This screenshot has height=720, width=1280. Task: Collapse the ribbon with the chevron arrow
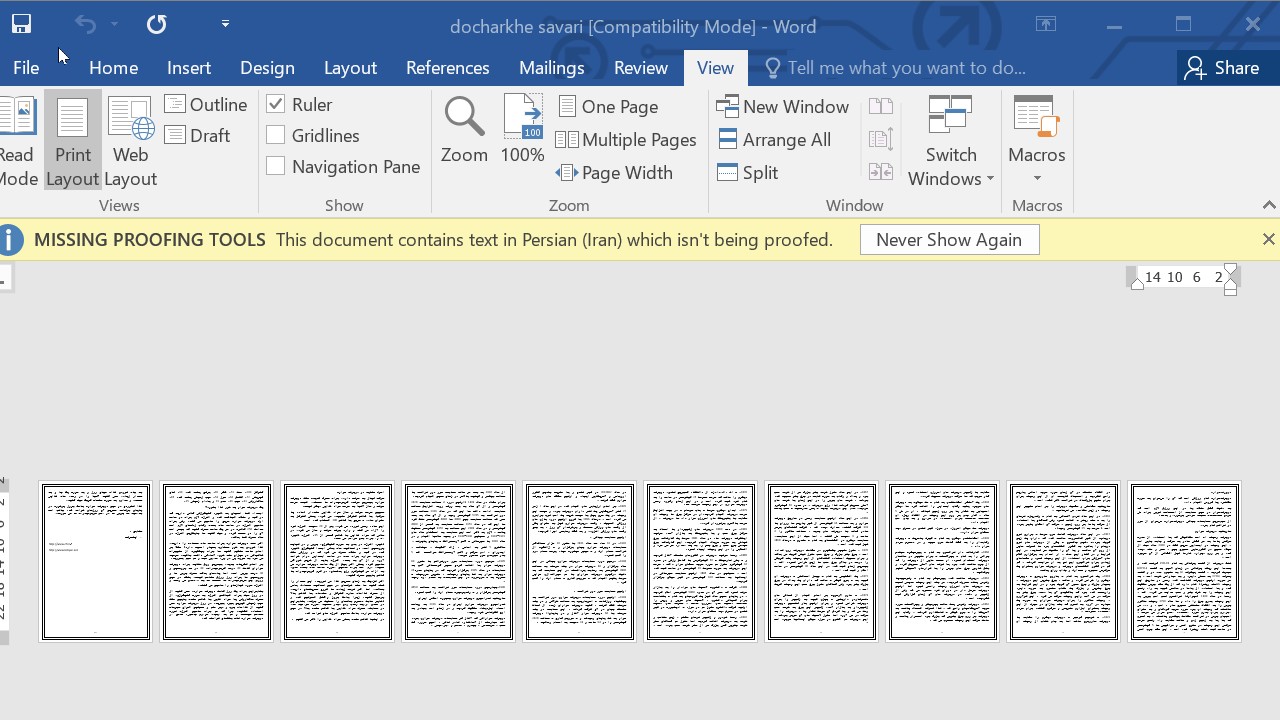[x=1269, y=205]
